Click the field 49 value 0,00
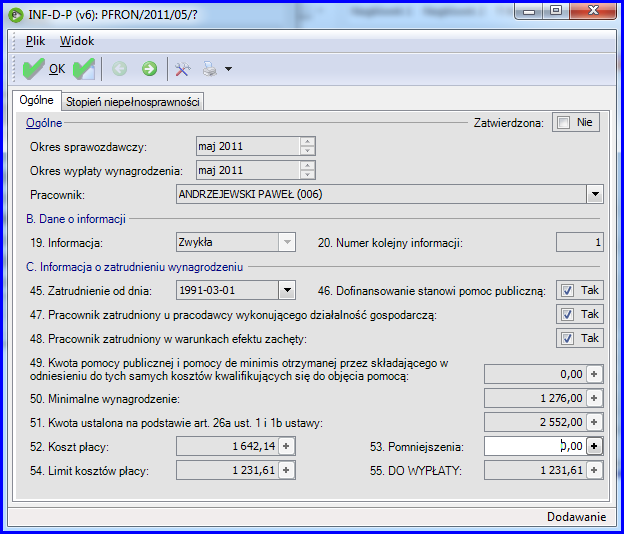 (x=535, y=374)
